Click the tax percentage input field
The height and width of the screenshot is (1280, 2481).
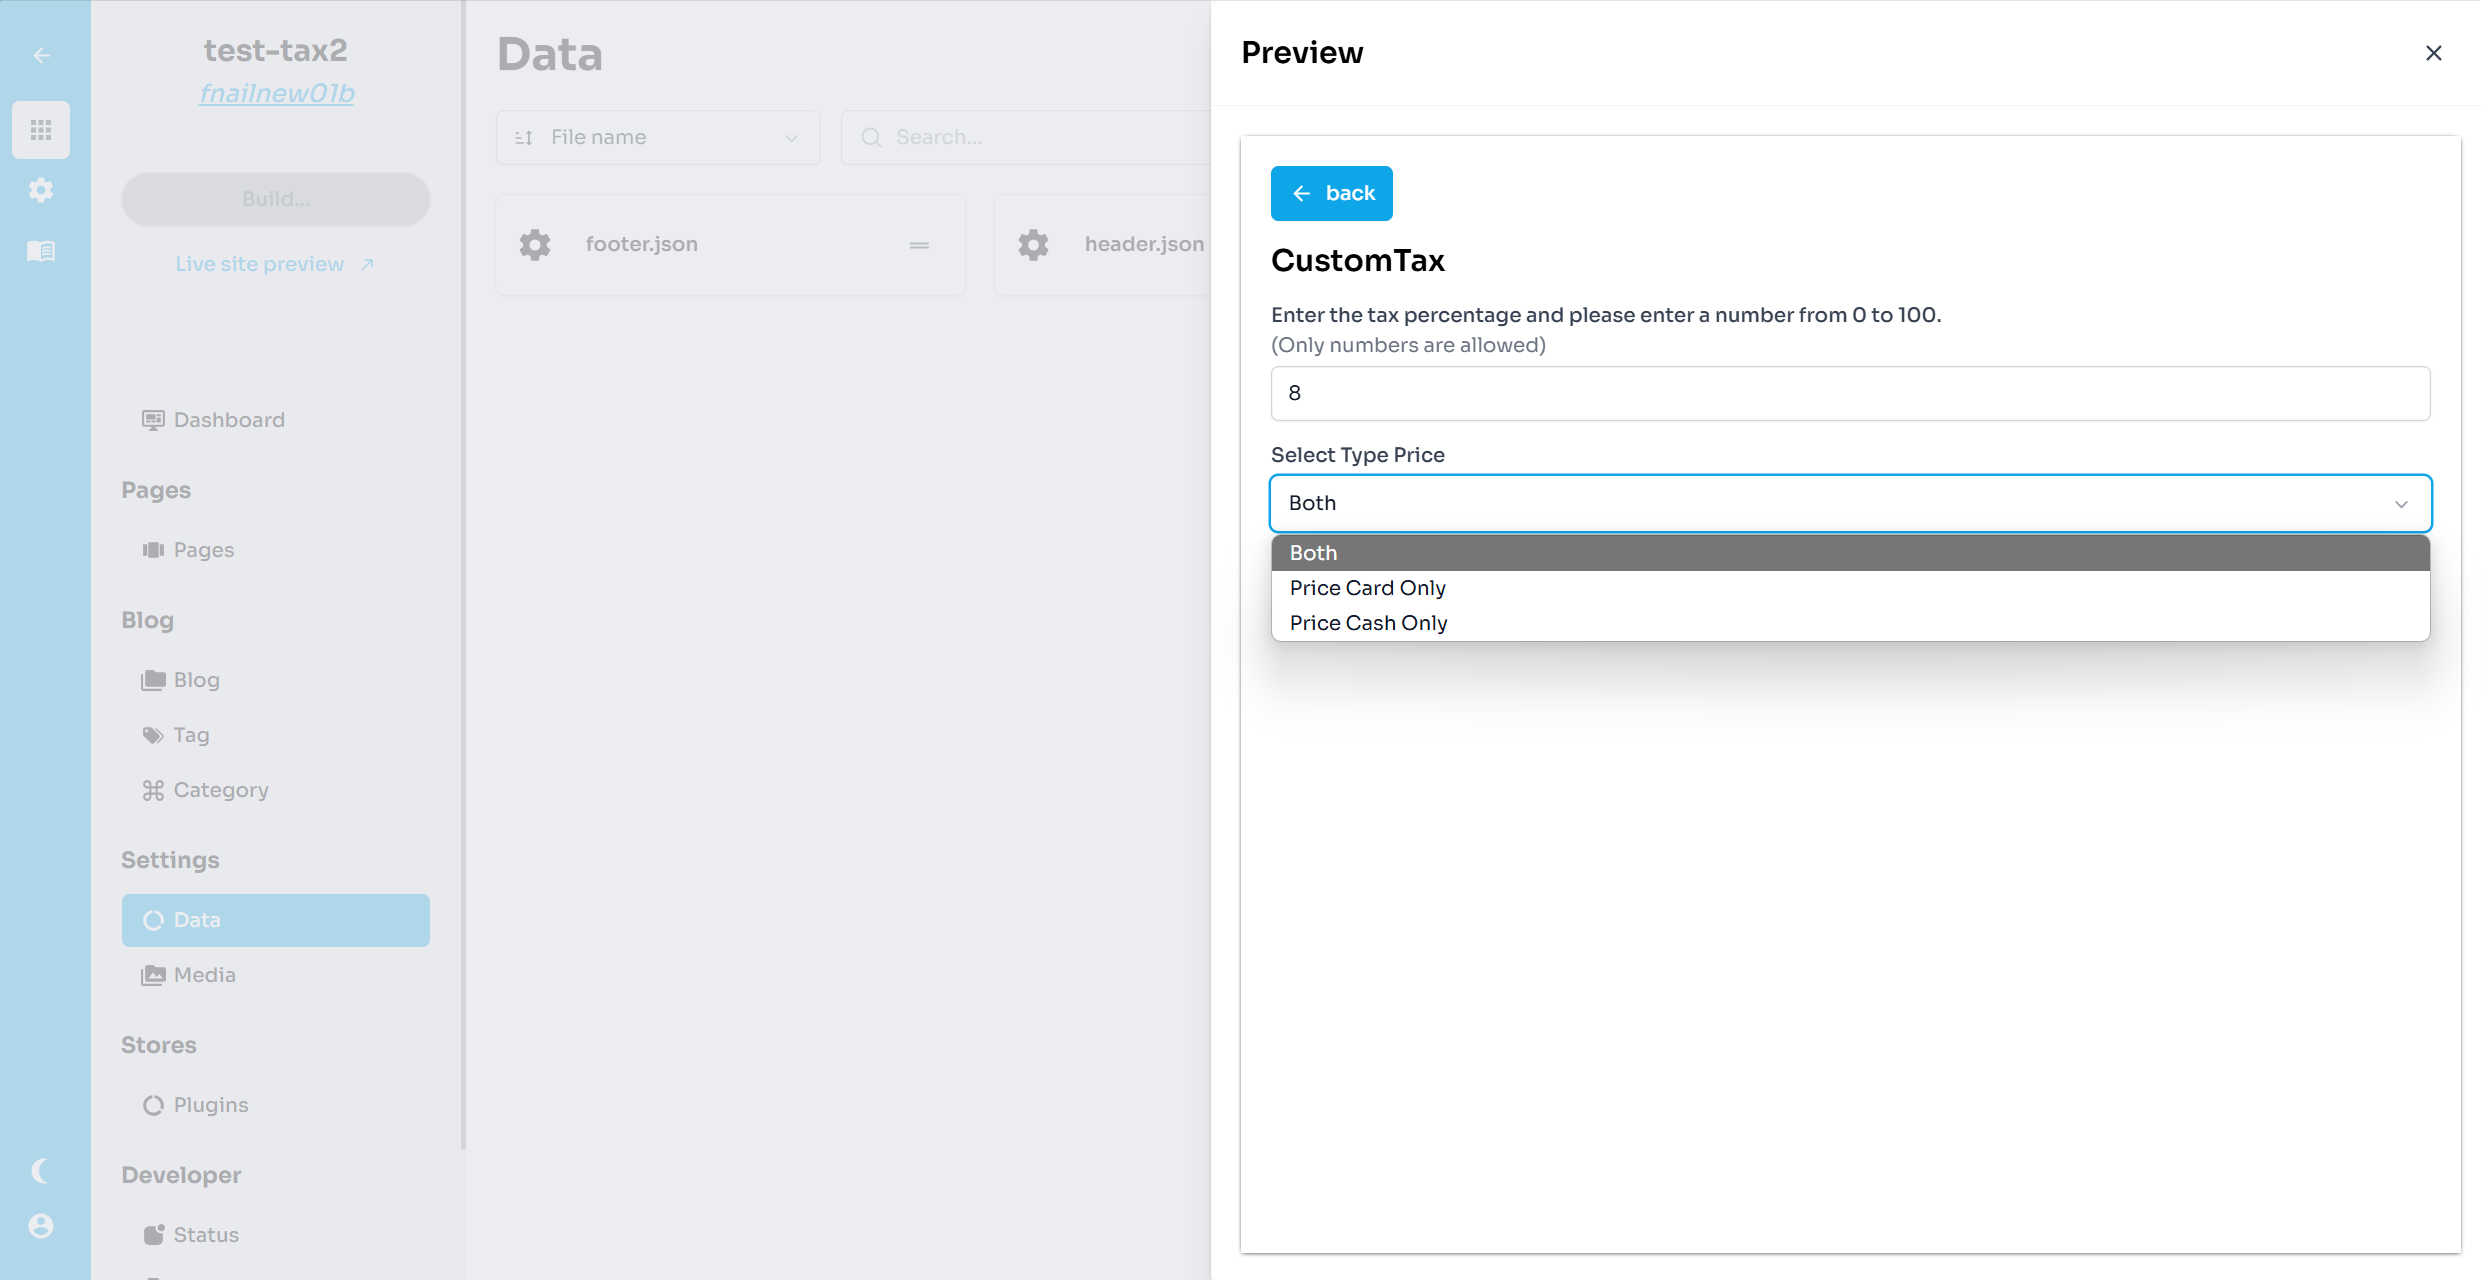tap(1849, 394)
